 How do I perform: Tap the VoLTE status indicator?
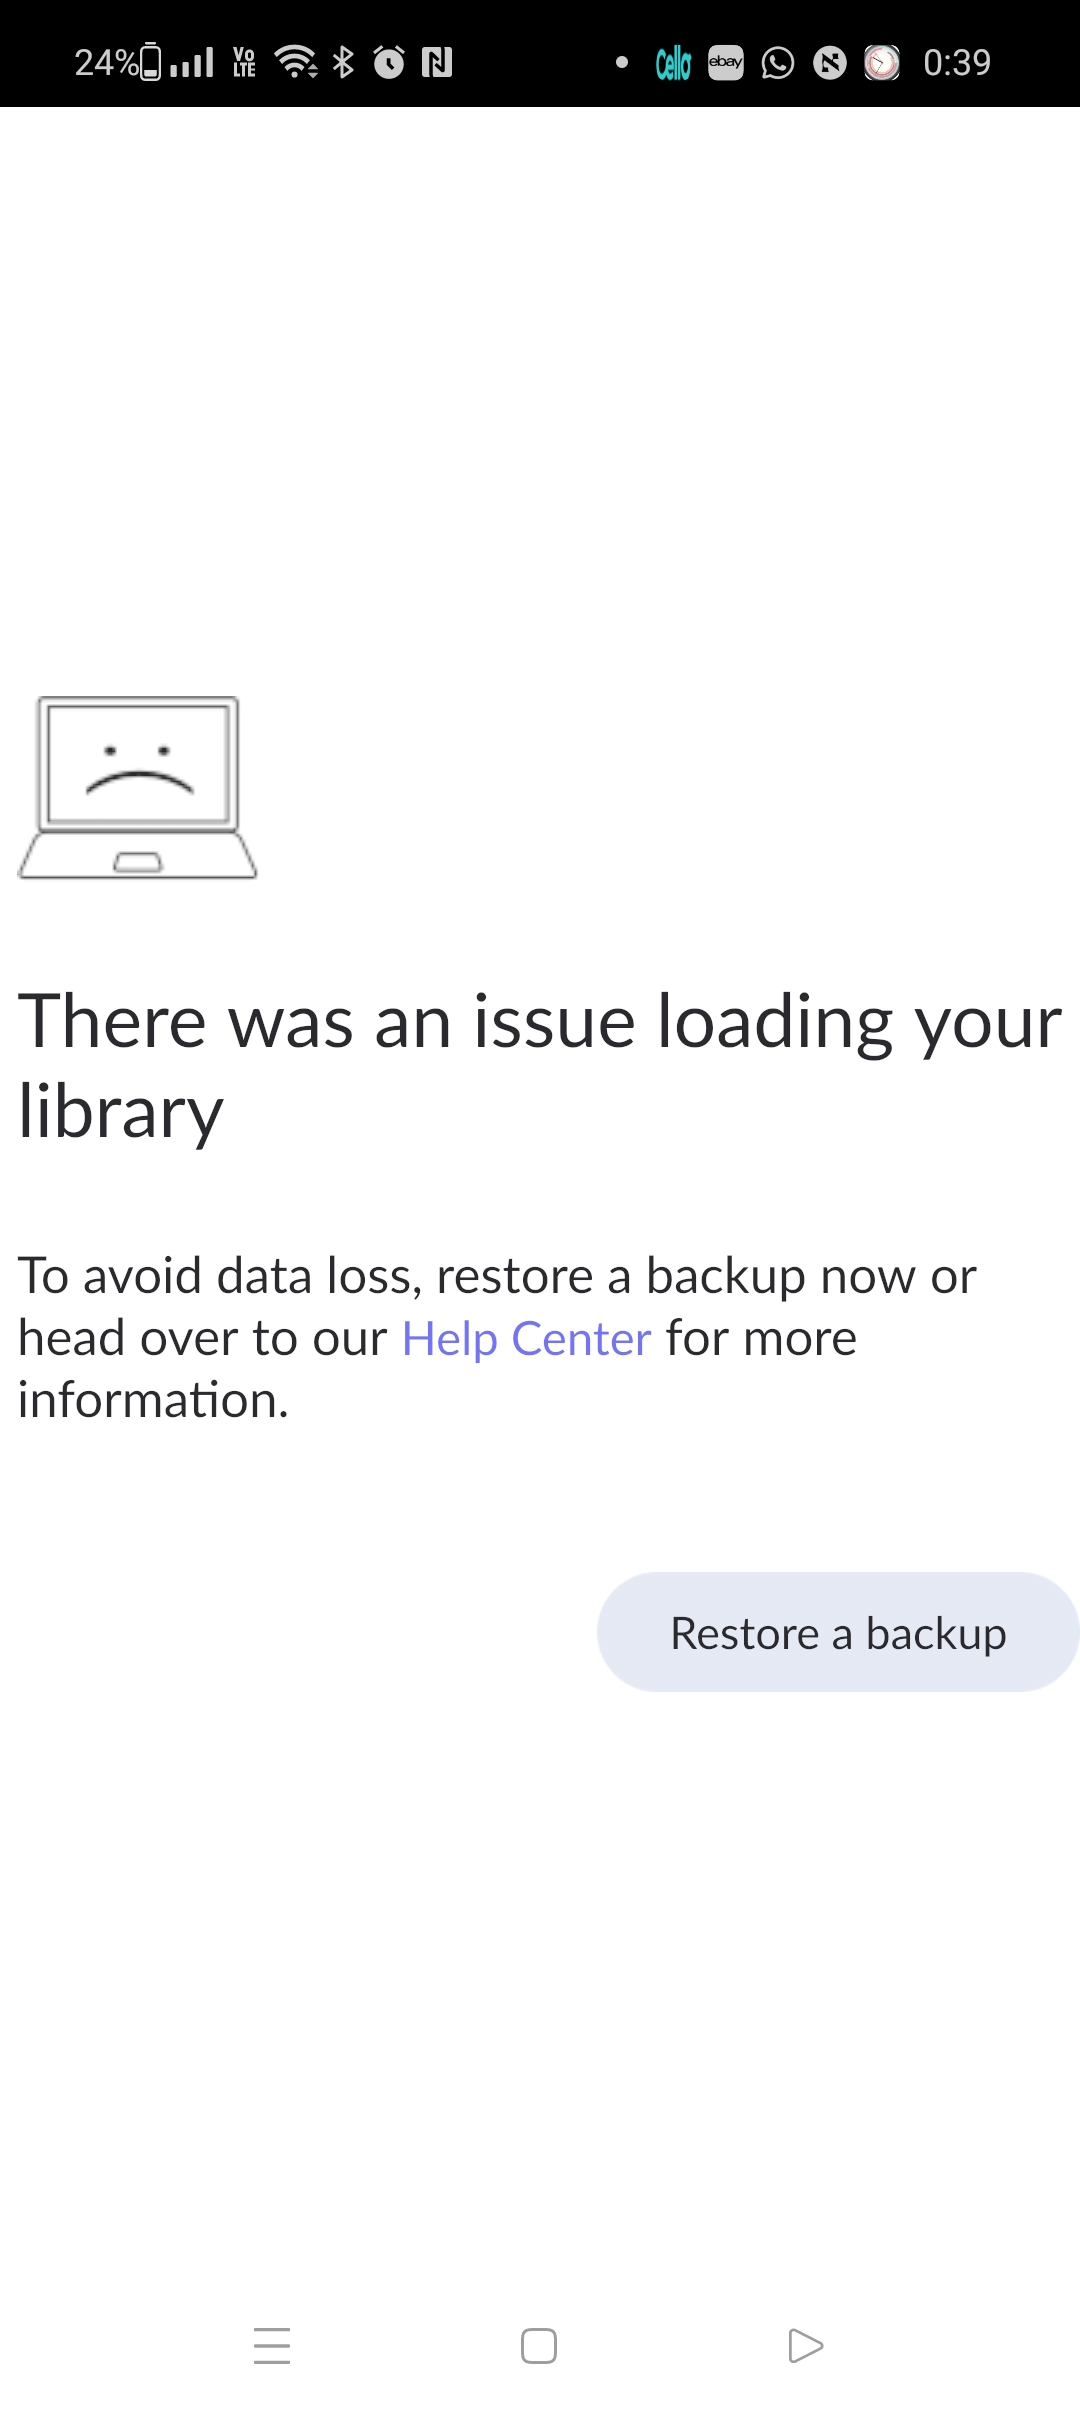(244, 62)
